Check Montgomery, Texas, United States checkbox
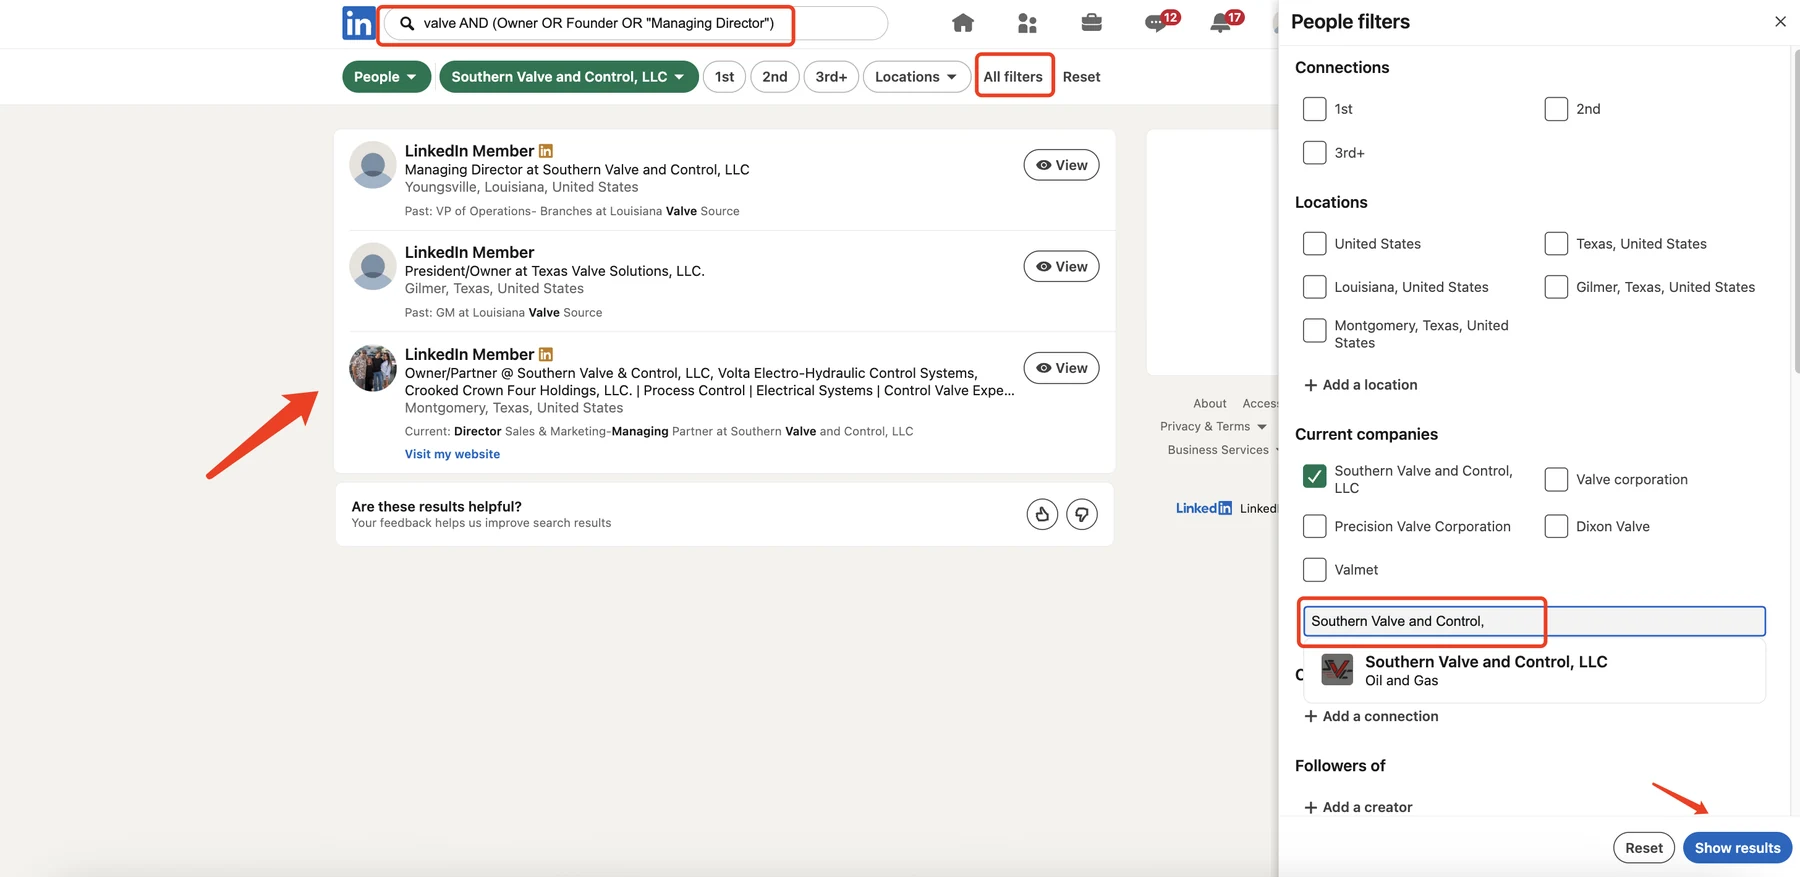Image resolution: width=1800 pixels, height=877 pixels. click(x=1315, y=330)
